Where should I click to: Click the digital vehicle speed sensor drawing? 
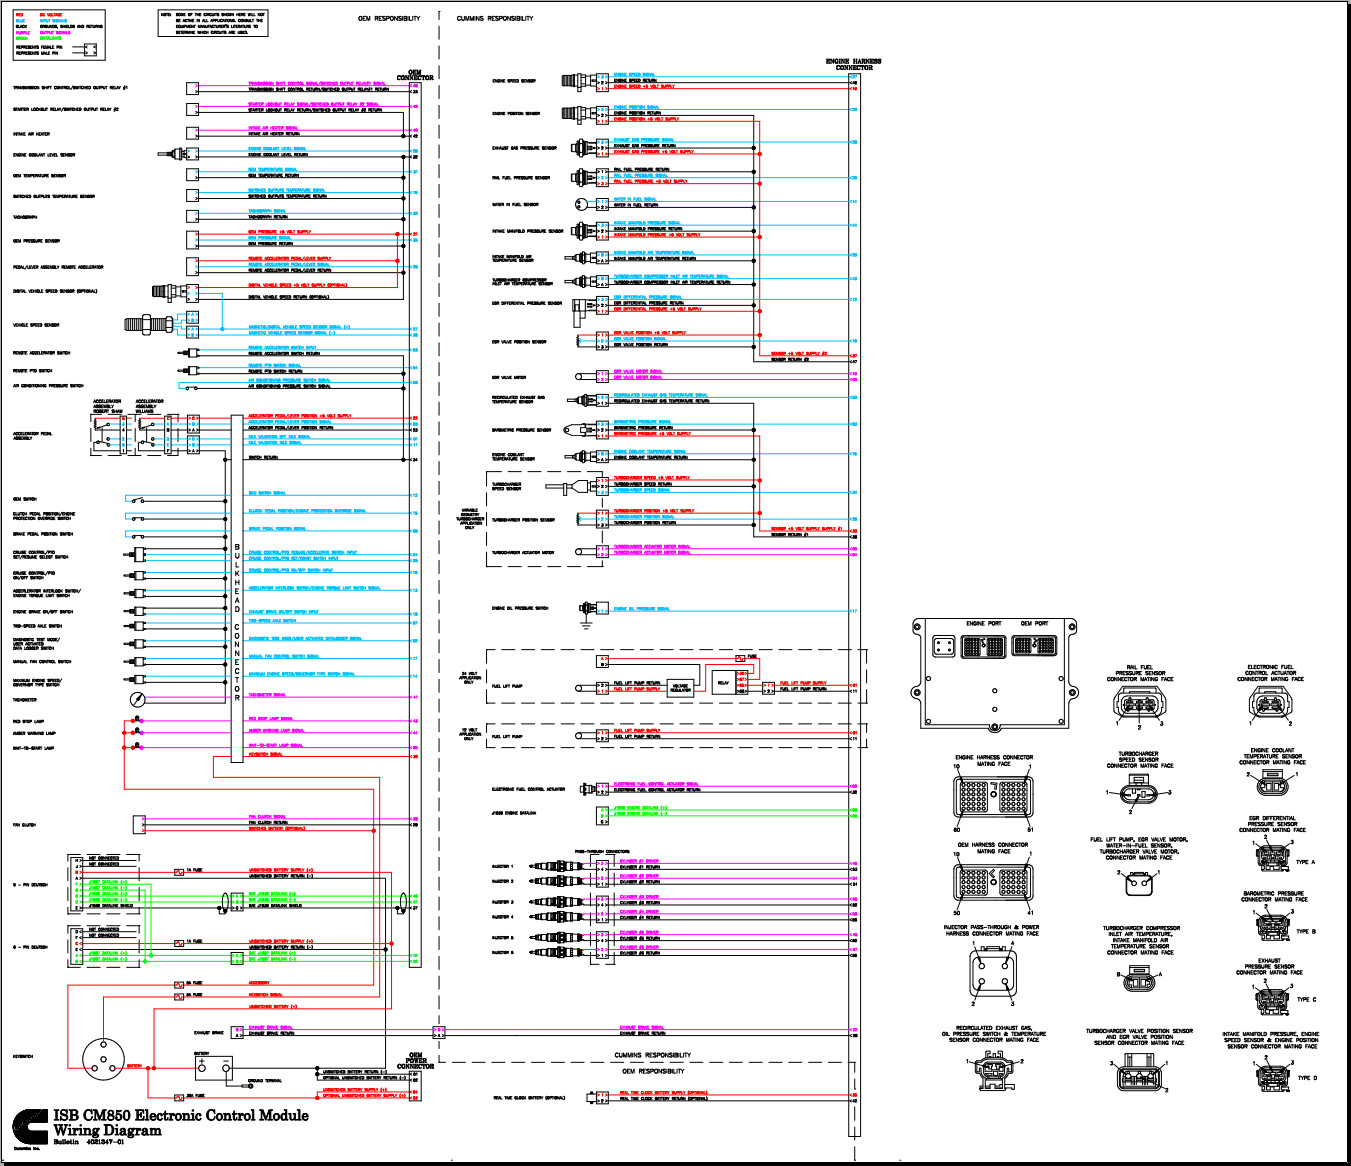tap(170, 292)
